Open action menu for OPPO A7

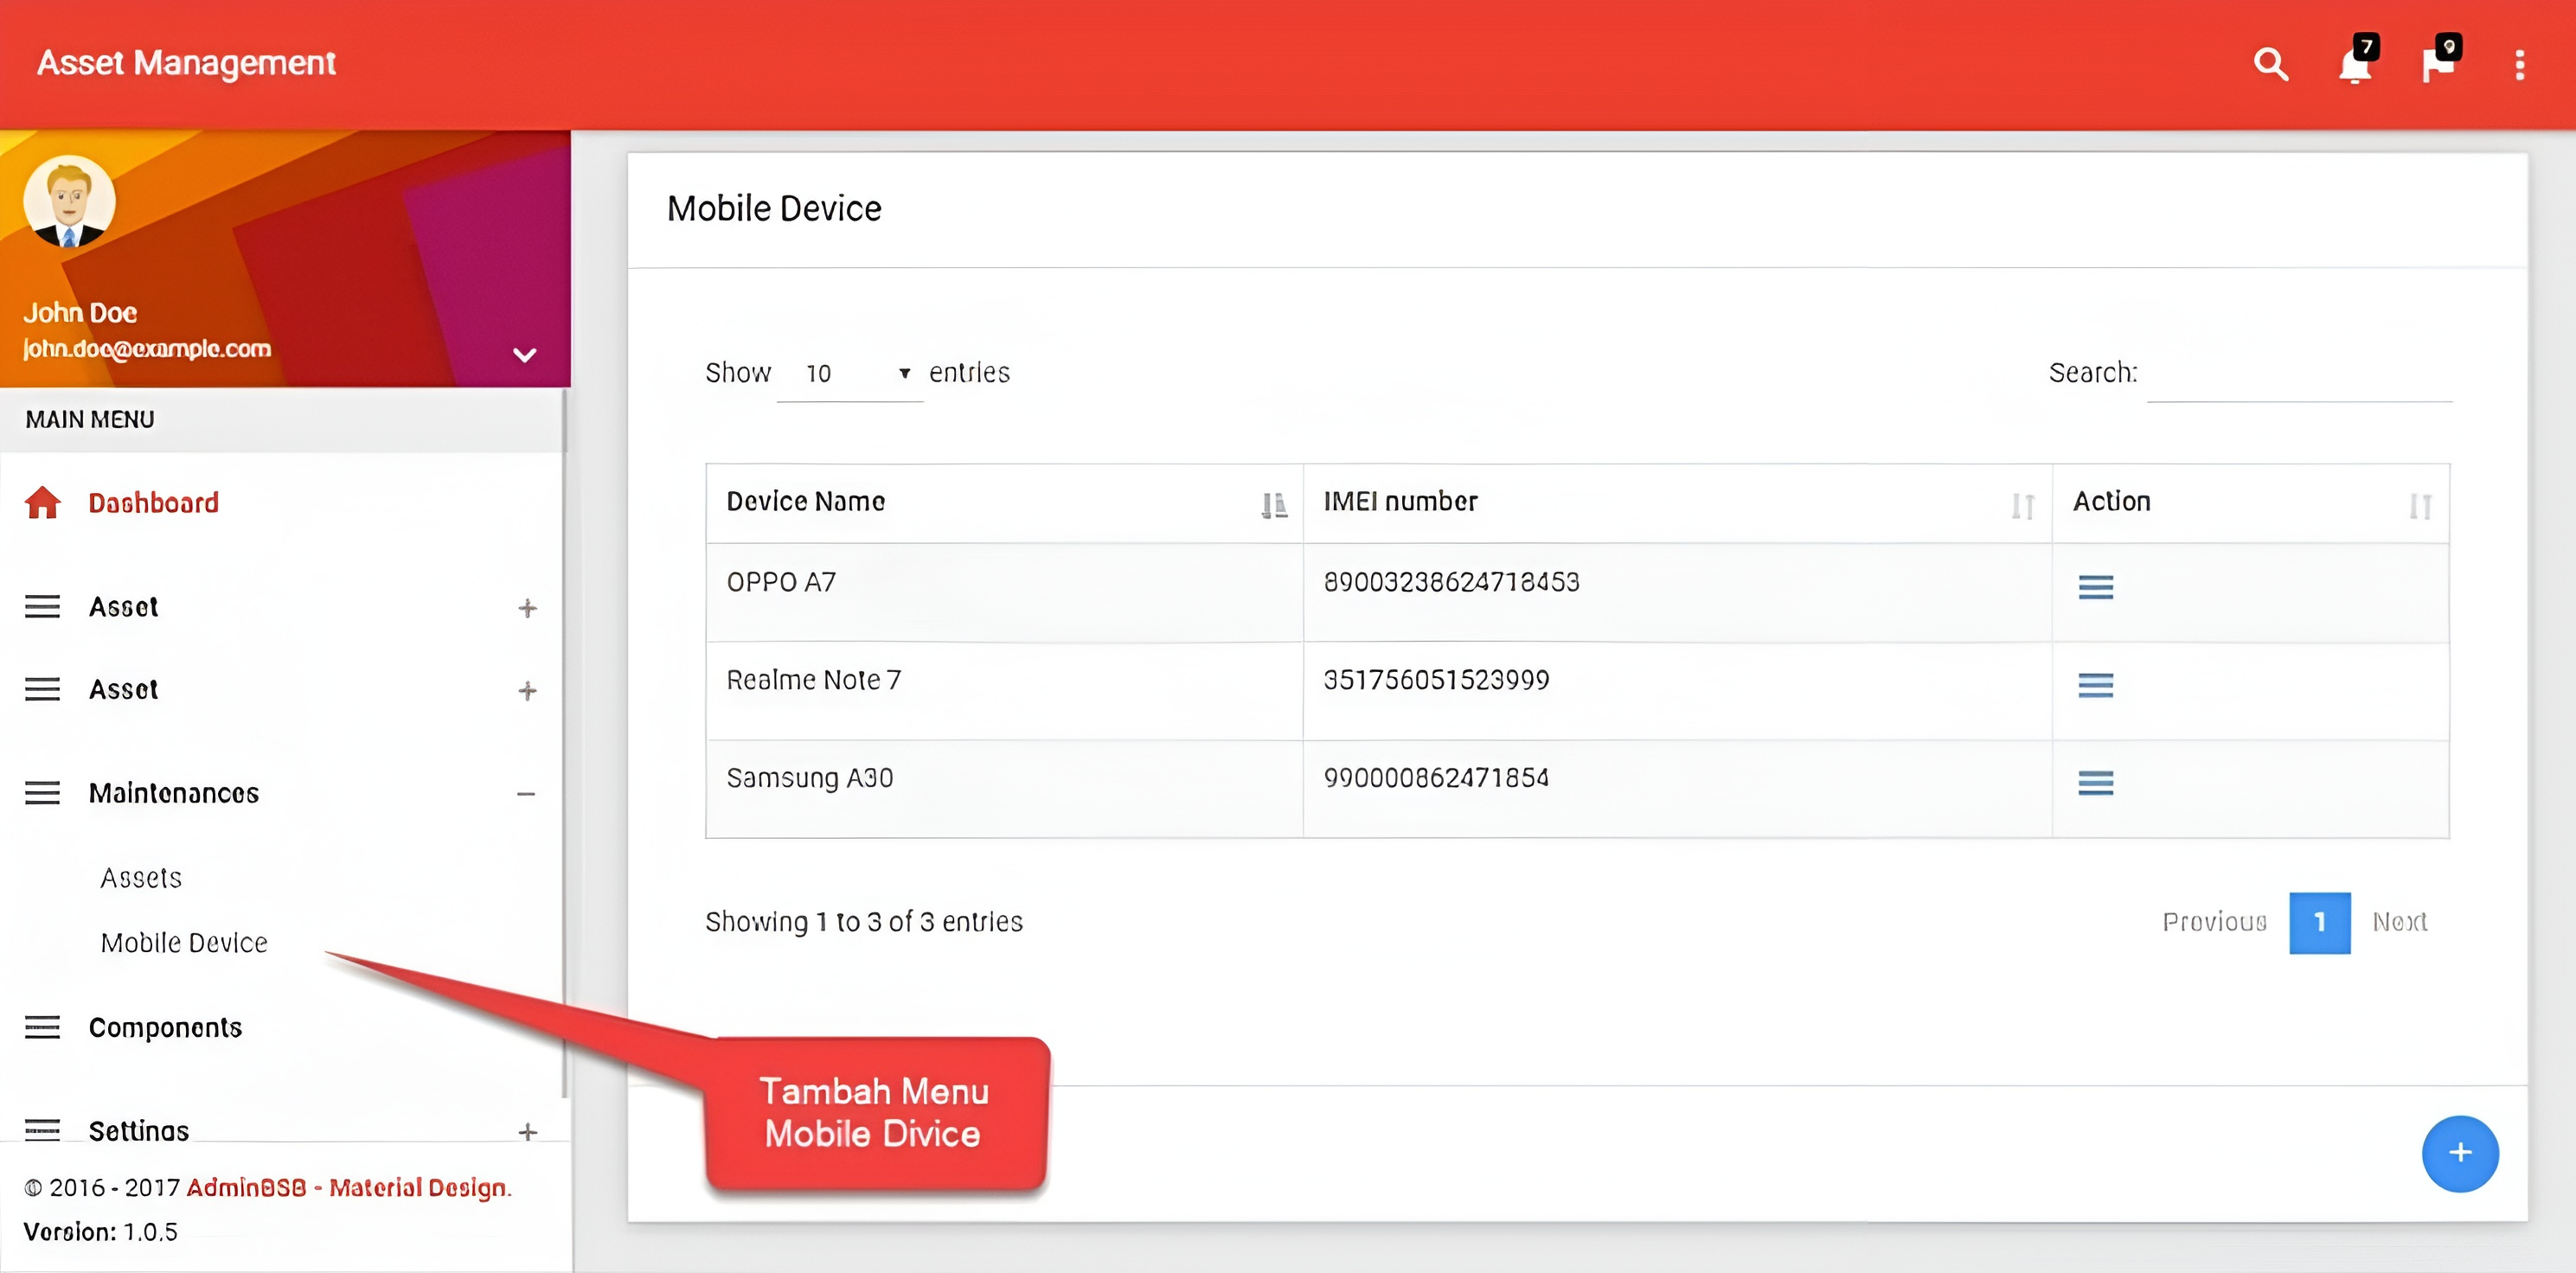(2095, 587)
